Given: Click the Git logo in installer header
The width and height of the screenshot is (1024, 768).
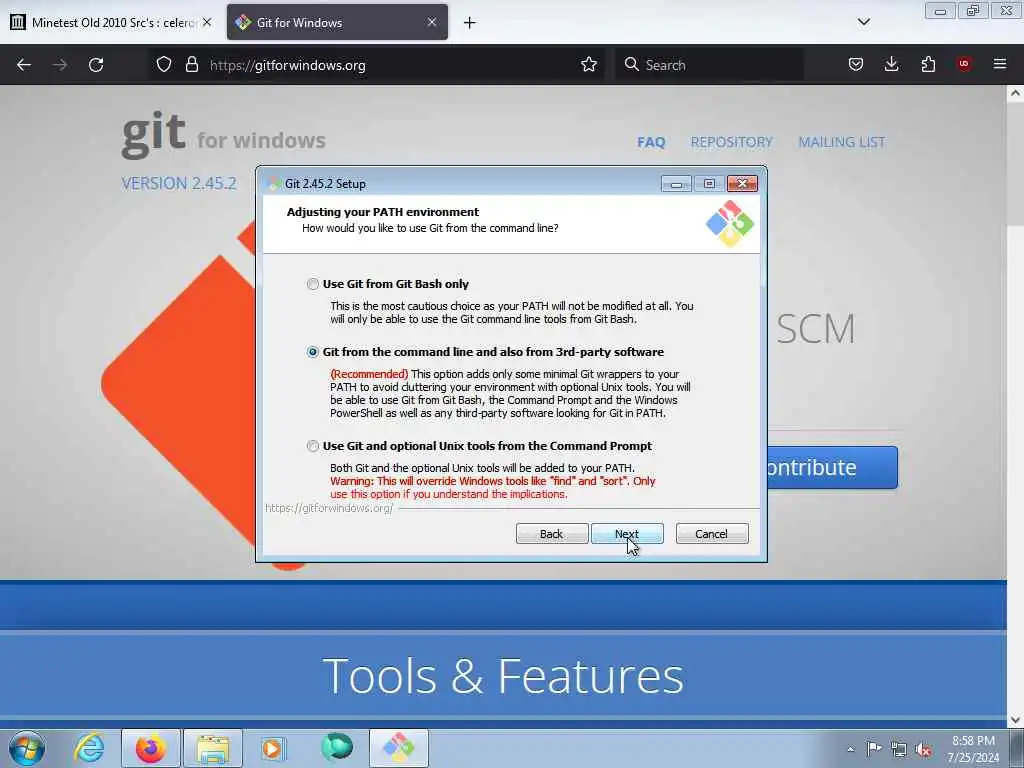Looking at the screenshot, I should (729, 224).
